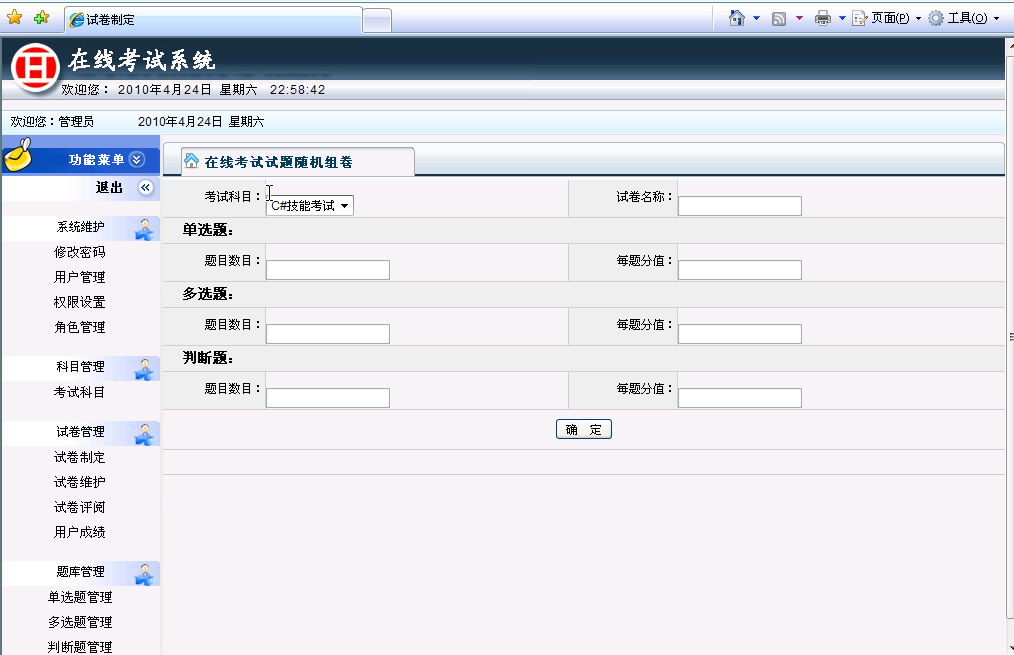Open 试卷制定 in sidebar

coord(80,457)
